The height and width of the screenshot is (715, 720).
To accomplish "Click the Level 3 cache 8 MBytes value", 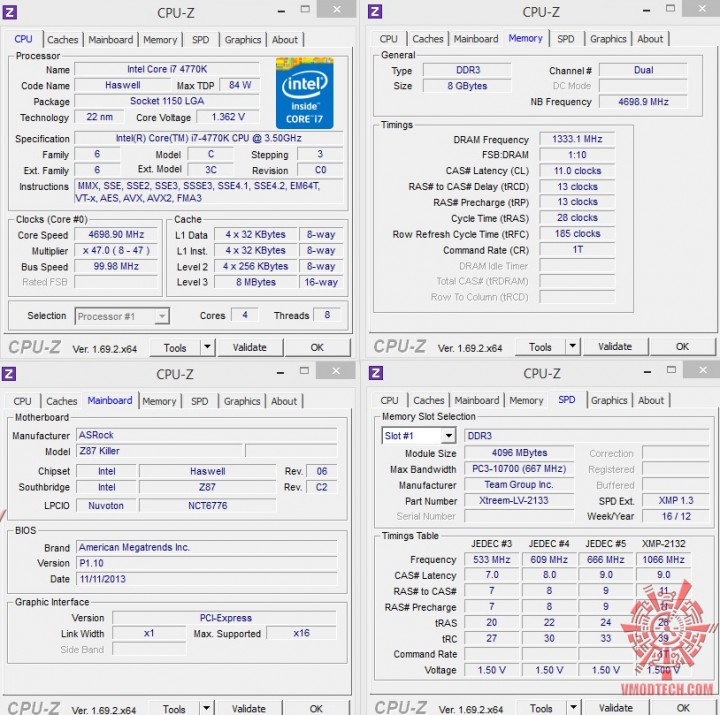I will click(256, 282).
